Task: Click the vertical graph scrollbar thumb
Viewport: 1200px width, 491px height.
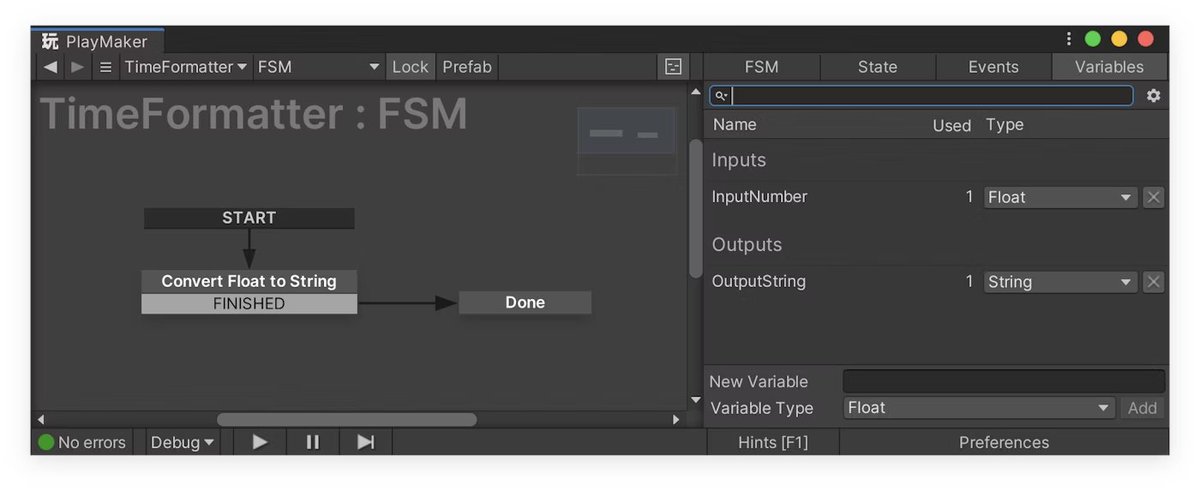Action: [x=696, y=208]
